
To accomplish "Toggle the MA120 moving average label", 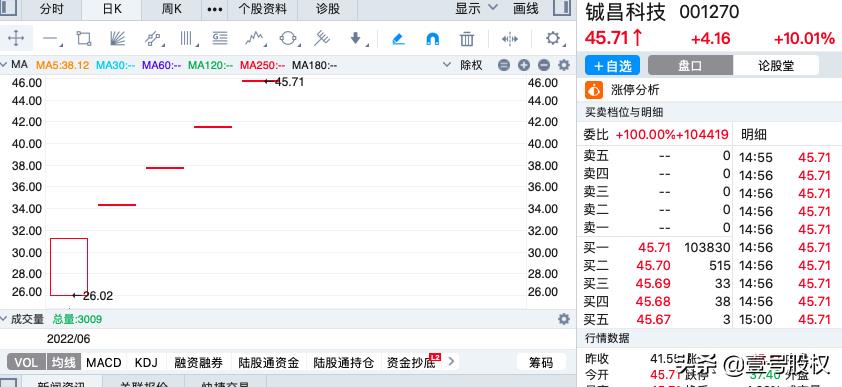I will coord(210,65).
